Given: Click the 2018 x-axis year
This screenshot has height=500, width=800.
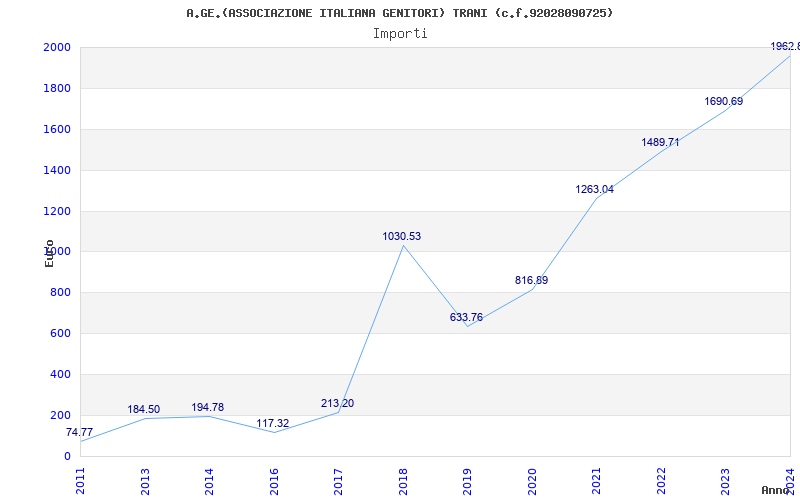Looking at the screenshot, I should tap(403, 481).
